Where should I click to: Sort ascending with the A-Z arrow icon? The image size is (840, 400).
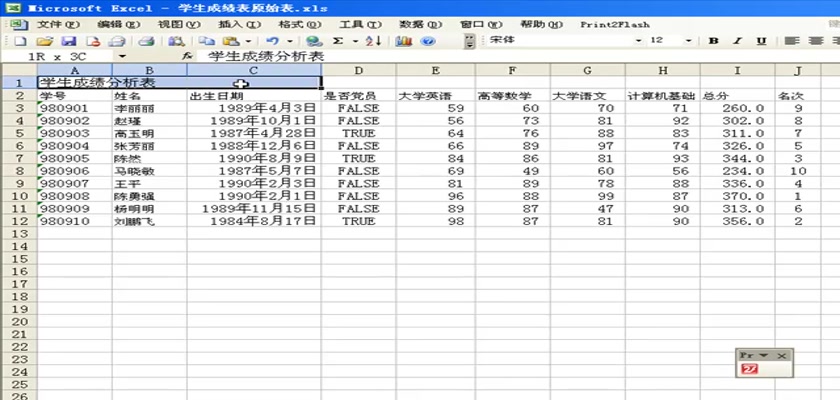click(x=373, y=41)
